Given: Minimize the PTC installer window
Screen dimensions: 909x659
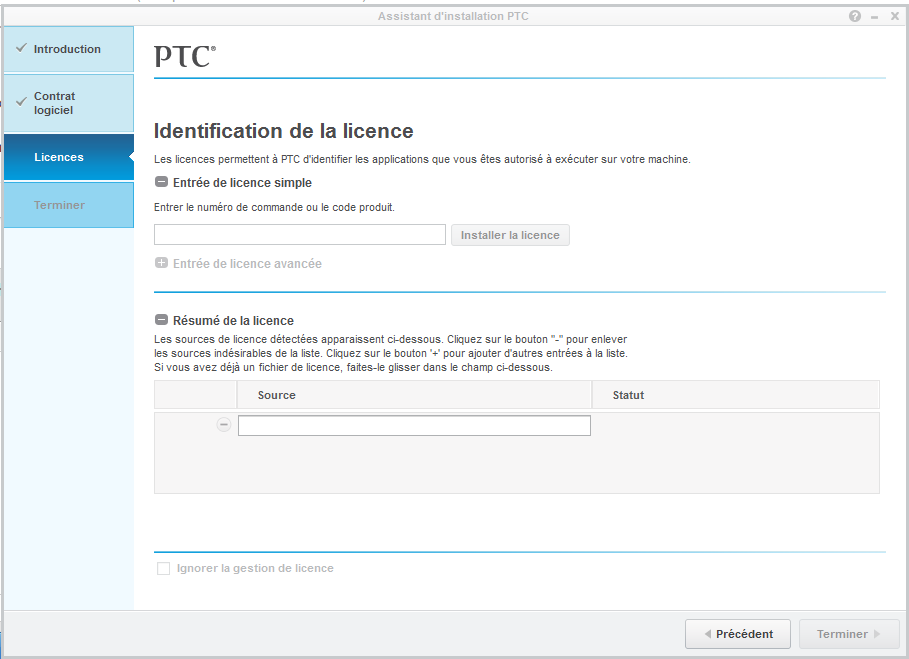Looking at the screenshot, I should pos(874,17).
